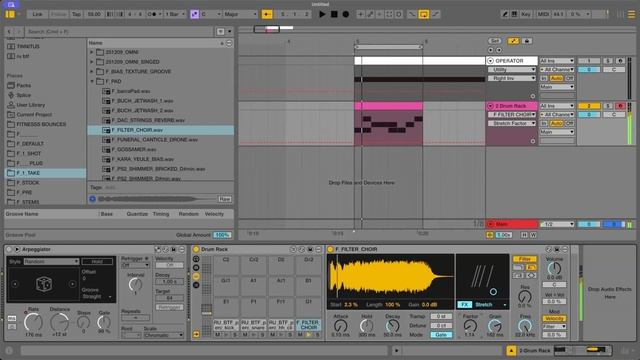
Task: Adjust the sampler filter Freq knob
Action: click(x=524, y=326)
